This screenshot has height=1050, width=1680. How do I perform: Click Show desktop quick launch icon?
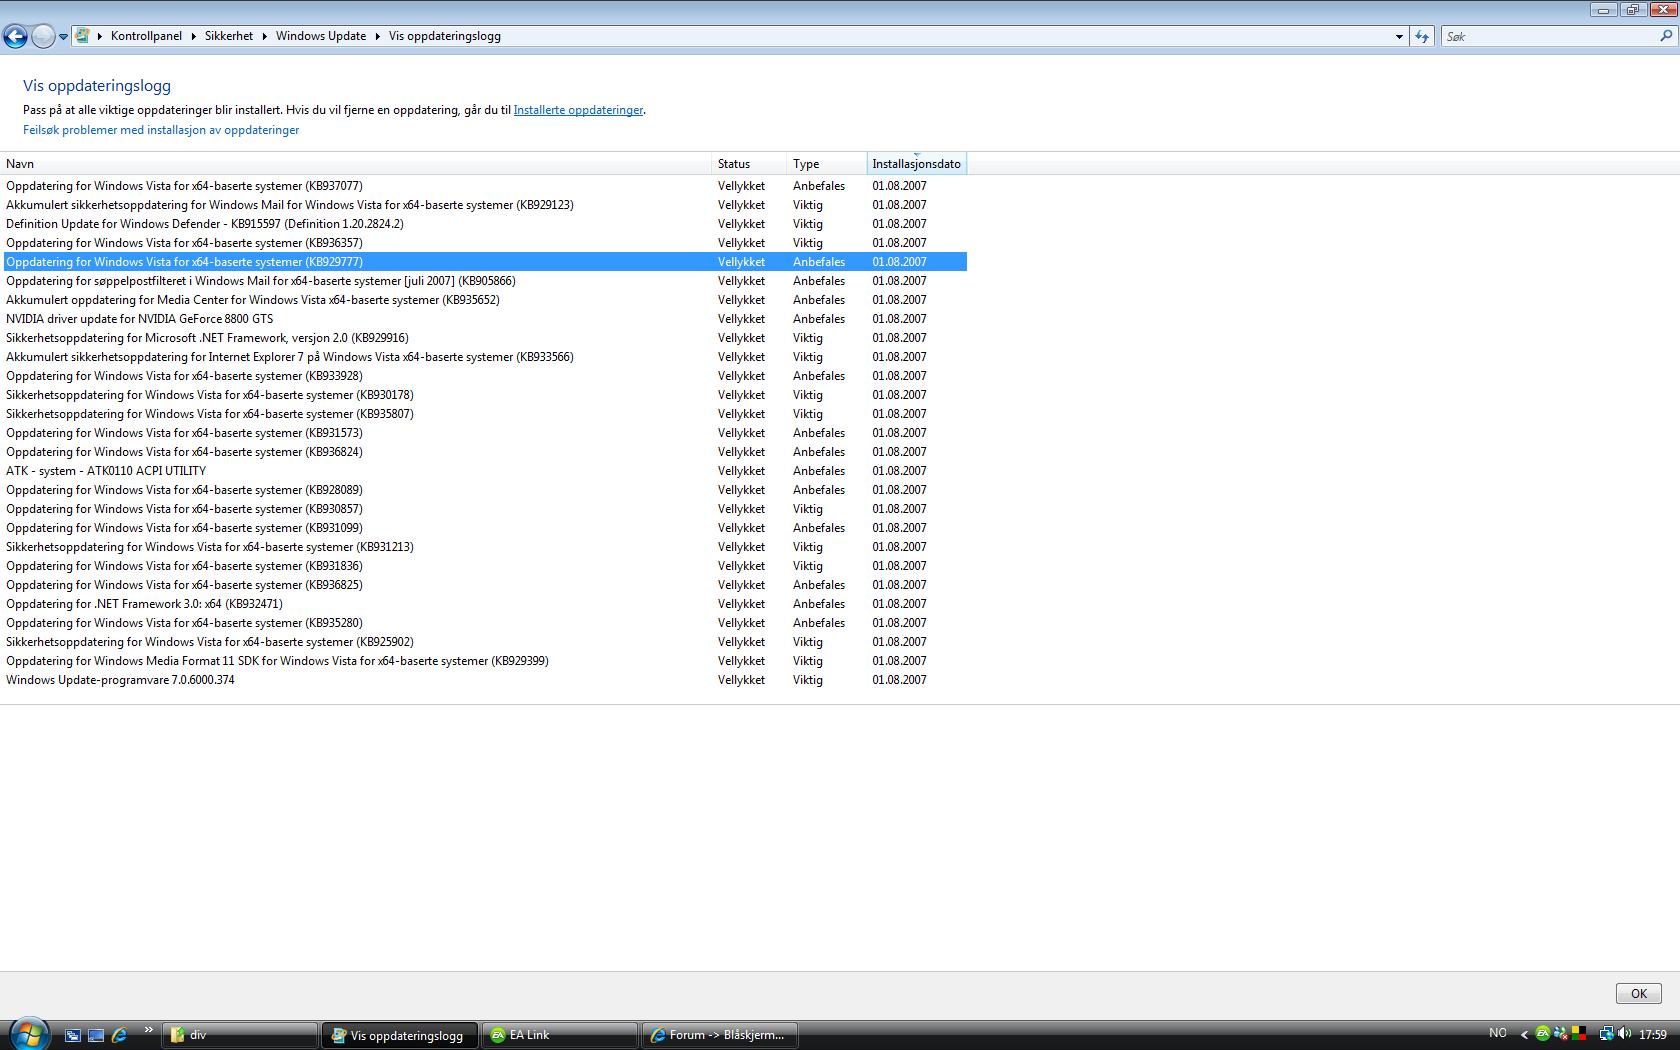coord(96,1035)
